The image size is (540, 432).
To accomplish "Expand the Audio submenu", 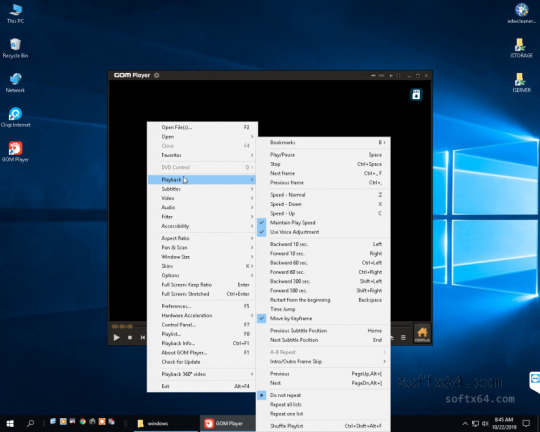I will [202, 207].
